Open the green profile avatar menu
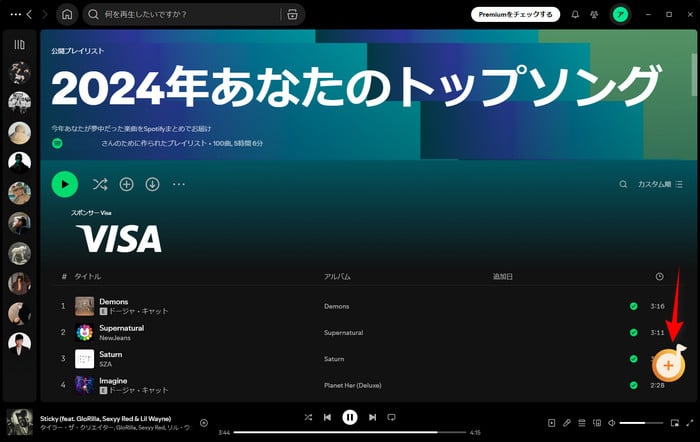The image size is (700, 442). point(620,14)
